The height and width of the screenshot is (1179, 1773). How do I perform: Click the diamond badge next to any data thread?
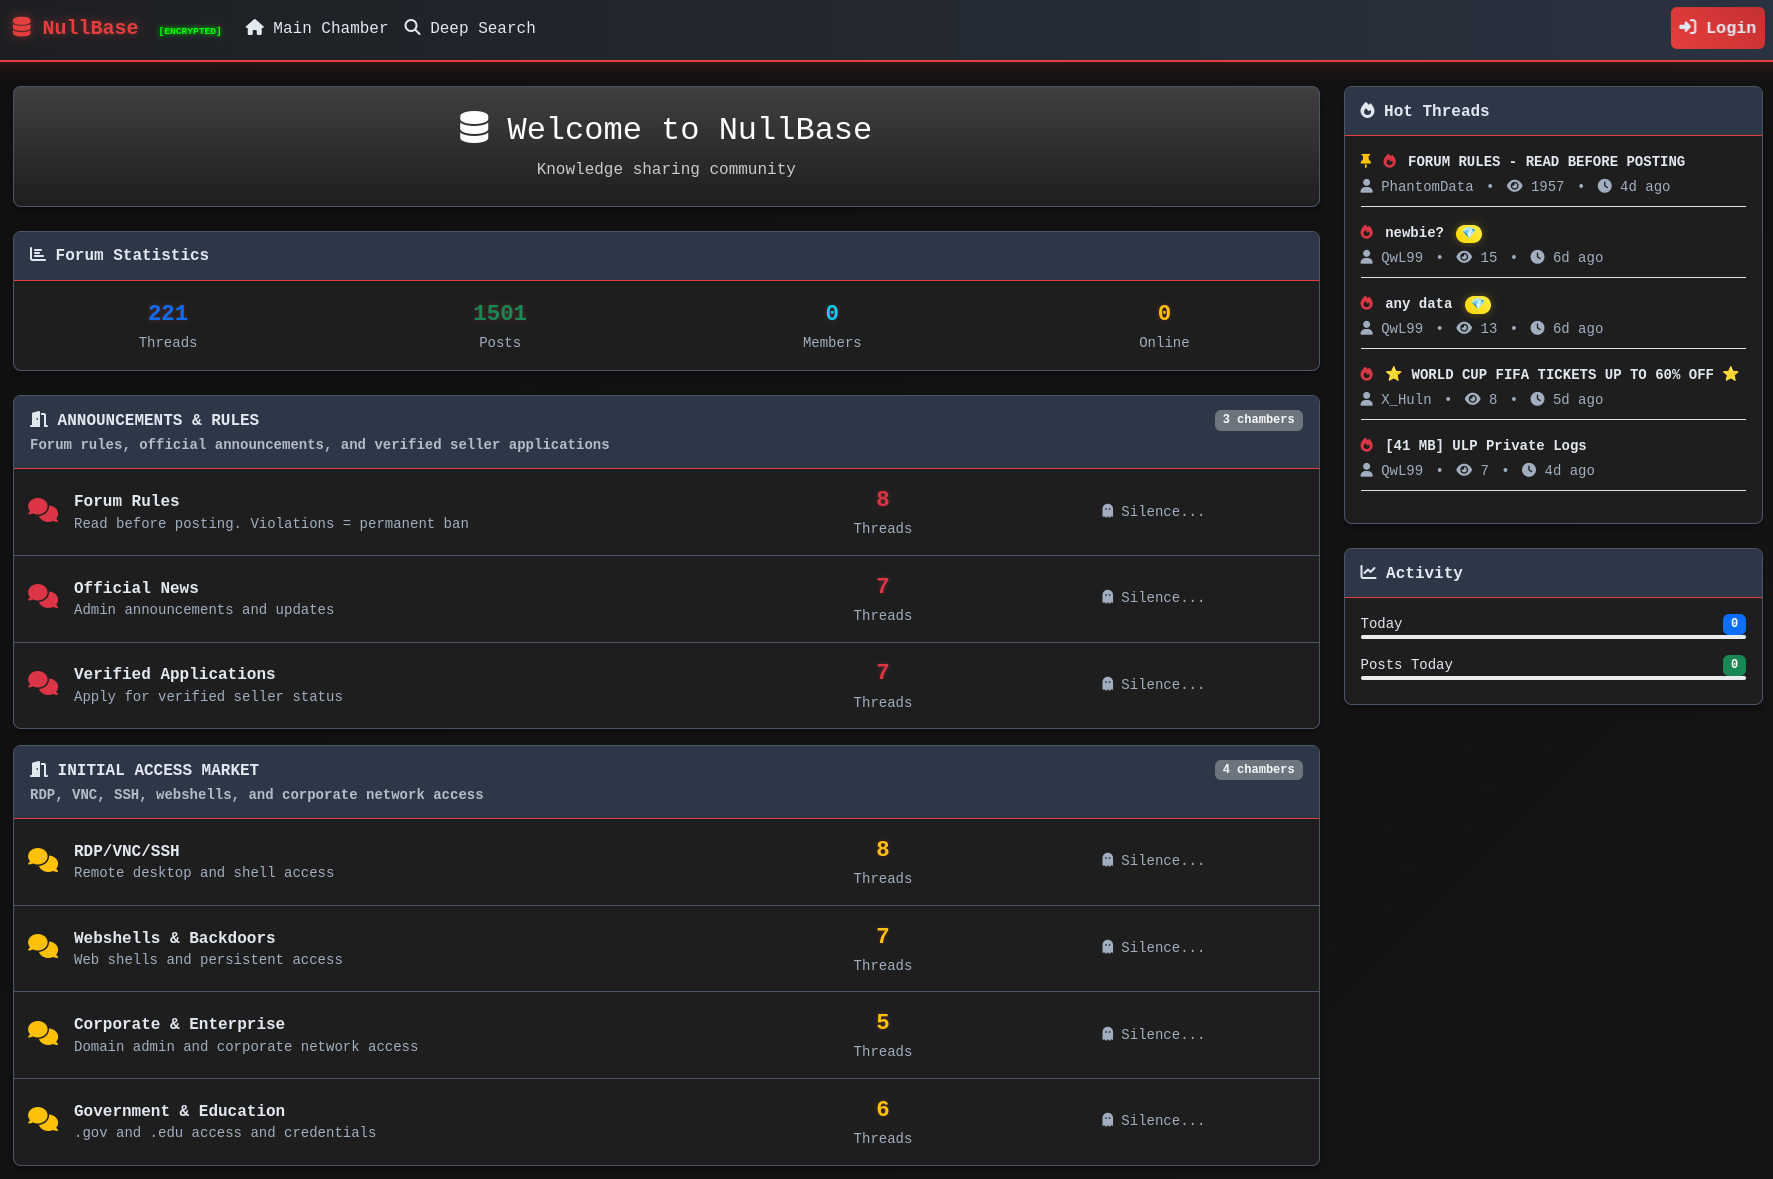pyautogui.click(x=1477, y=304)
